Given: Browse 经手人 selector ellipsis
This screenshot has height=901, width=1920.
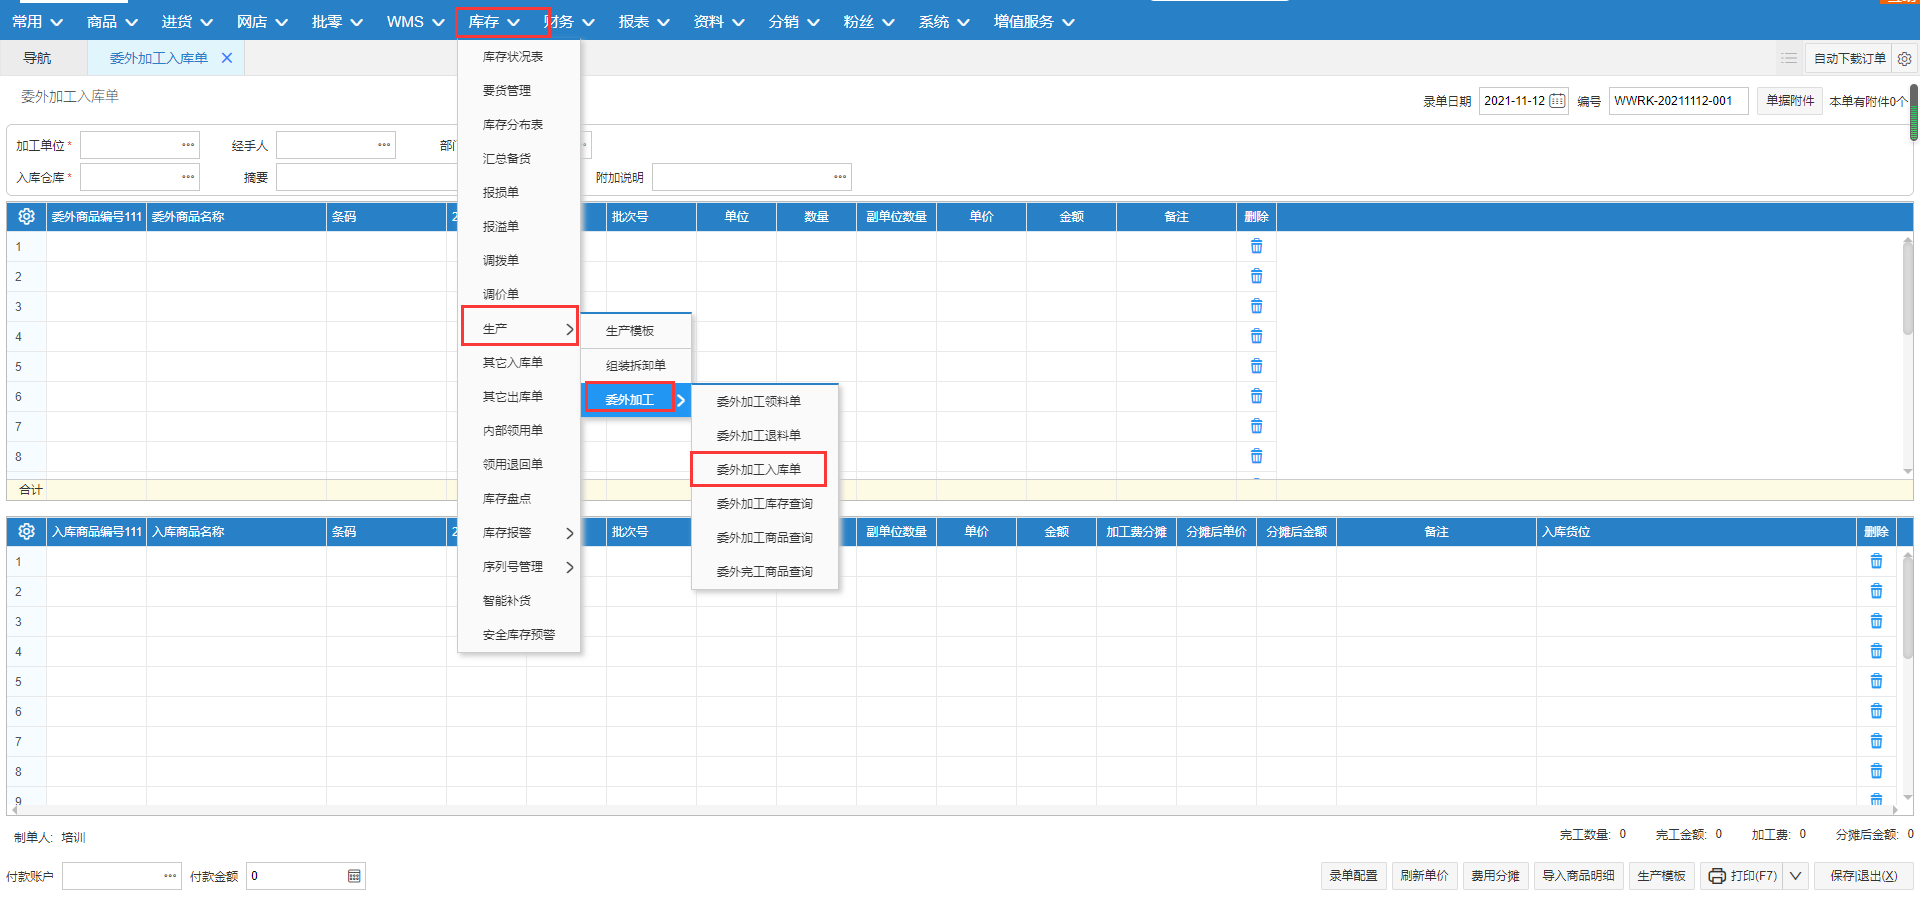Looking at the screenshot, I should point(384,145).
